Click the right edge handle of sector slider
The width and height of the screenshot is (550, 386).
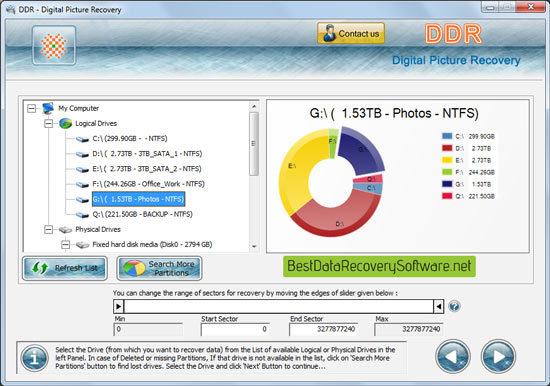(x=438, y=307)
